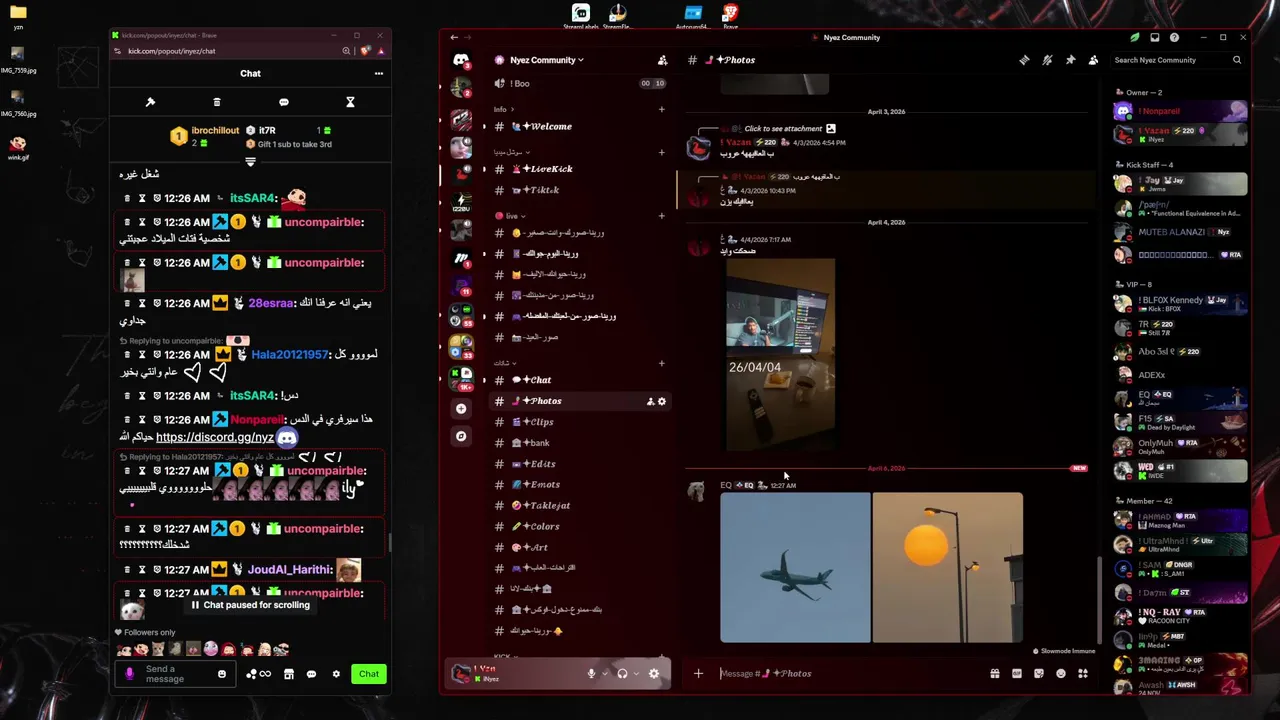This screenshot has height=720, width=1280.
Task: Click Brave site settings icon in address bar
Action: [118, 51]
